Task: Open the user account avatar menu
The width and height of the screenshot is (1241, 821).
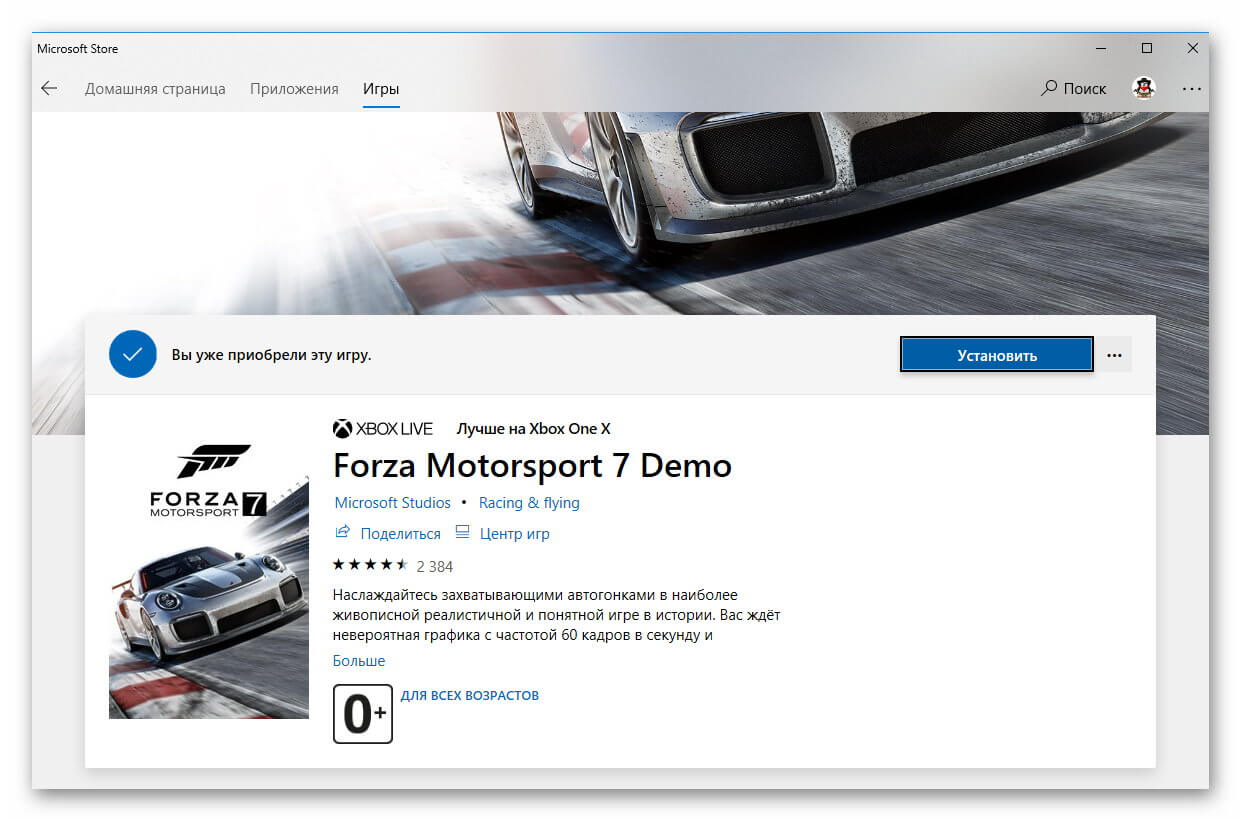Action: click(1144, 88)
